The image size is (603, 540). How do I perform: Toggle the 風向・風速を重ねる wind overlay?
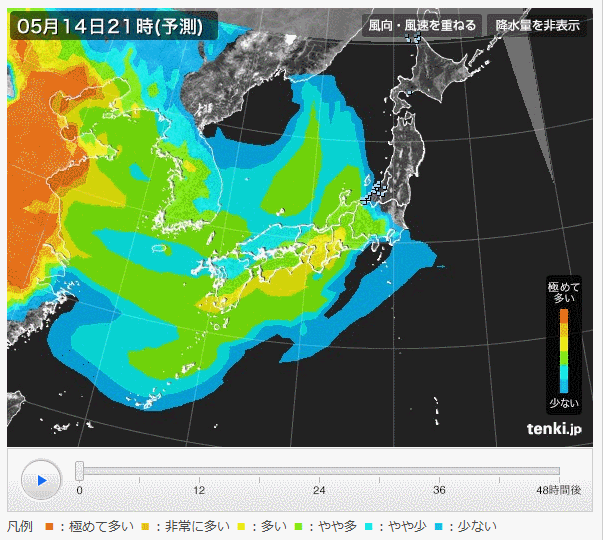point(422,25)
